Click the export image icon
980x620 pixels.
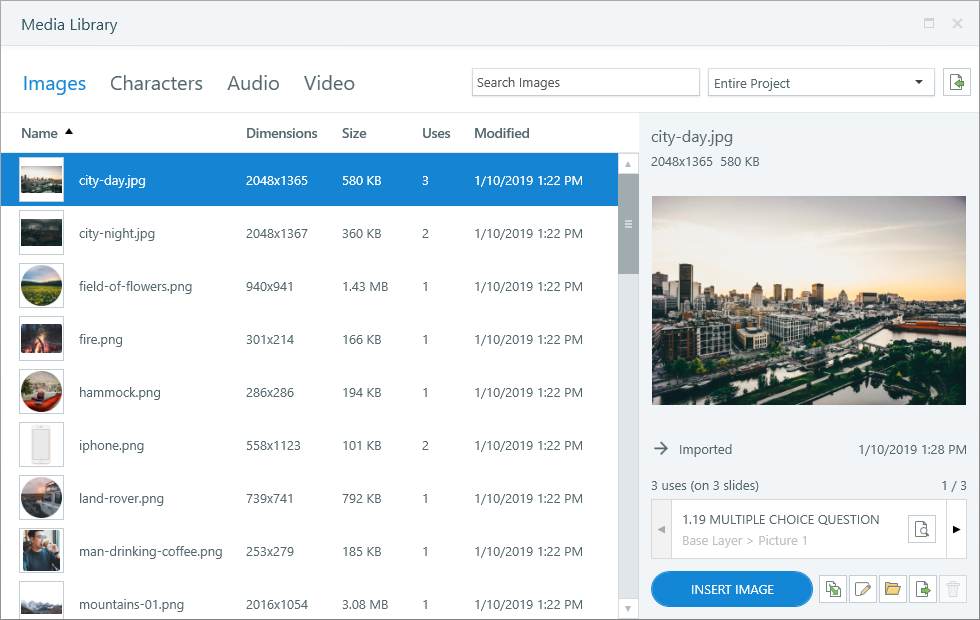click(923, 590)
